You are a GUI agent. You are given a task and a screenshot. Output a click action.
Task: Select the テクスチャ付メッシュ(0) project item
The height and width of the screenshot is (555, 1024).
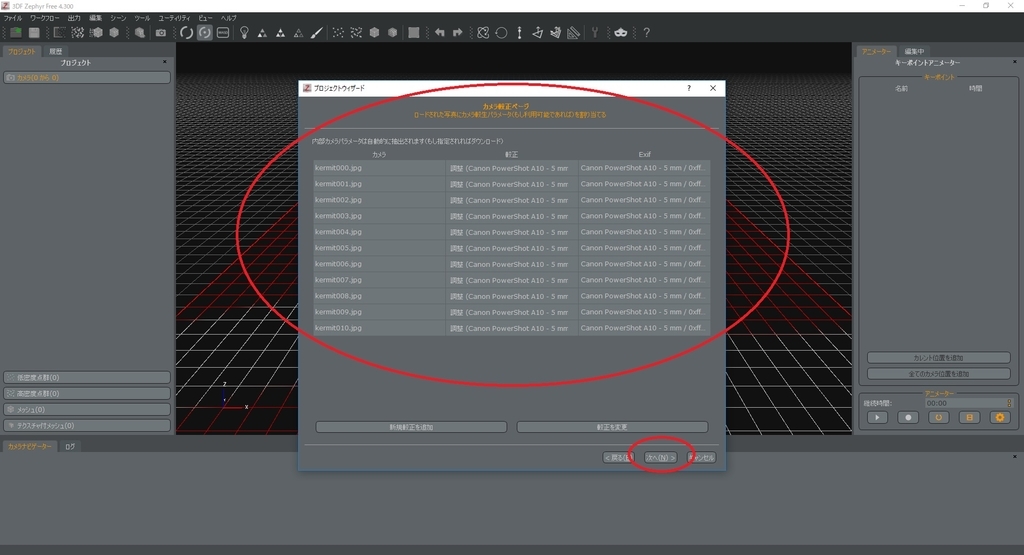pos(87,426)
